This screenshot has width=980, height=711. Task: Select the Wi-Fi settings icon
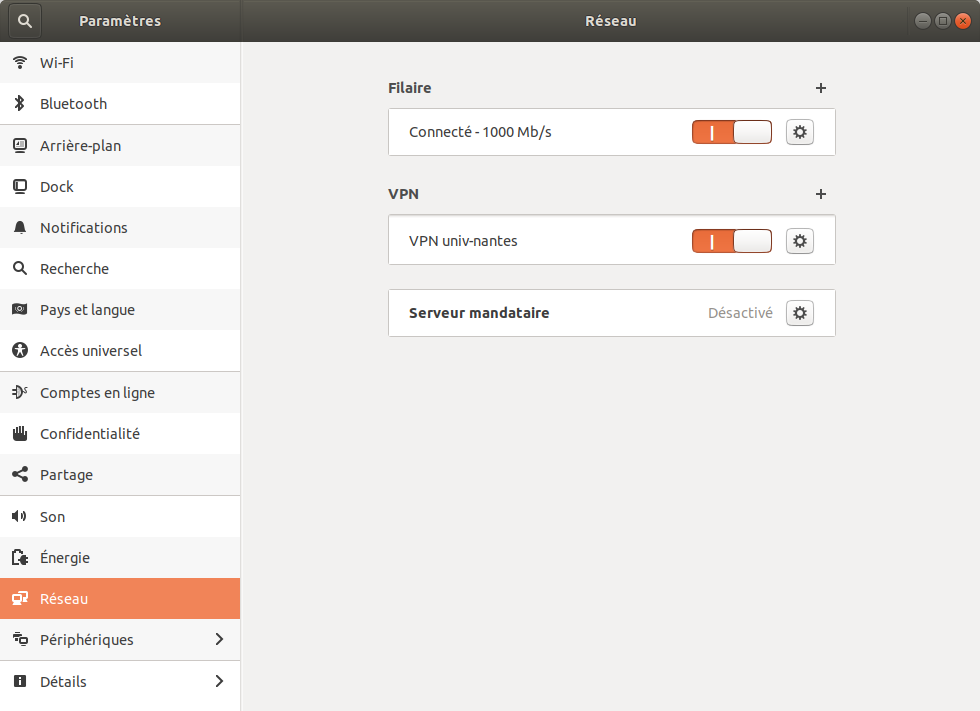(x=18, y=62)
